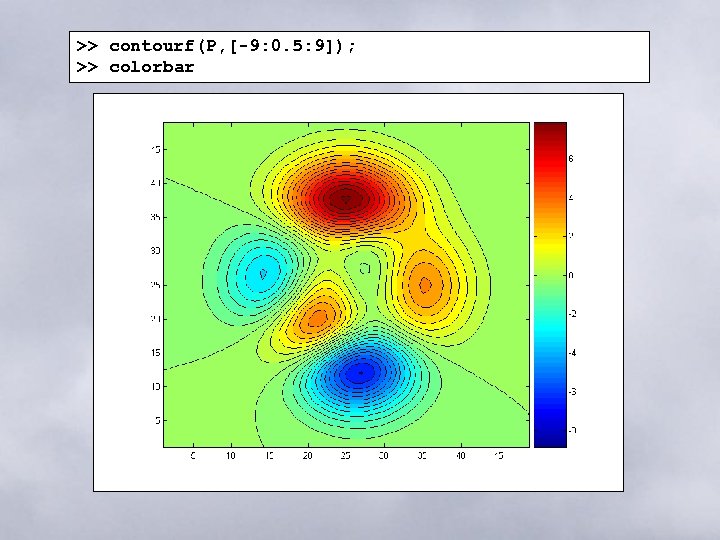This screenshot has width=720, height=540.
Task: Click the colorbar tick label -4
Action: pyautogui.click(x=572, y=353)
